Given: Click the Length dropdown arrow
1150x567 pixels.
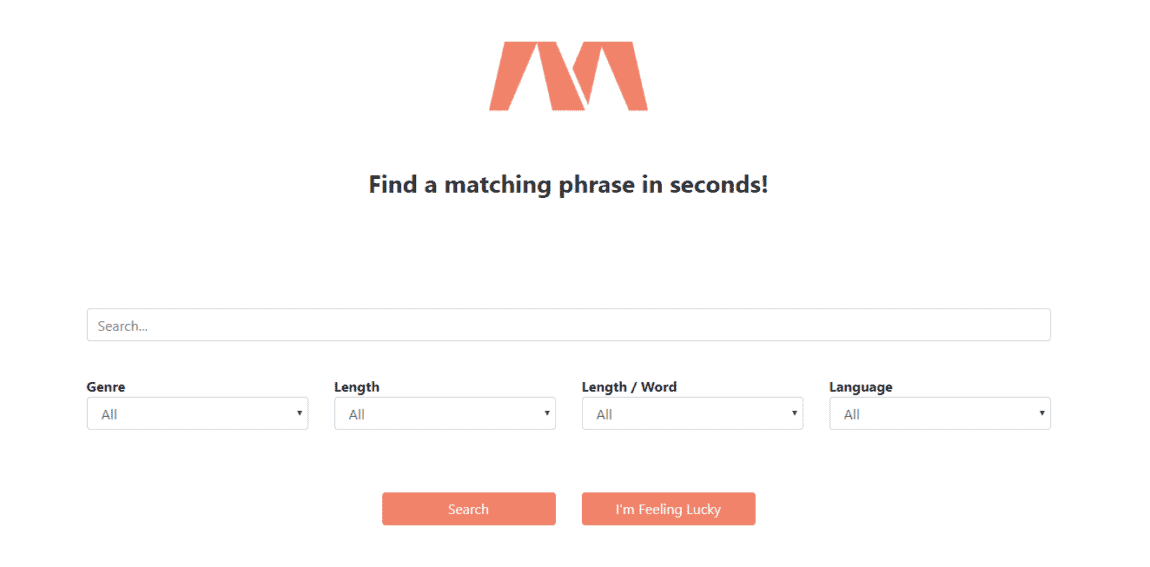Looking at the screenshot, I should click(x=547, y=413).
